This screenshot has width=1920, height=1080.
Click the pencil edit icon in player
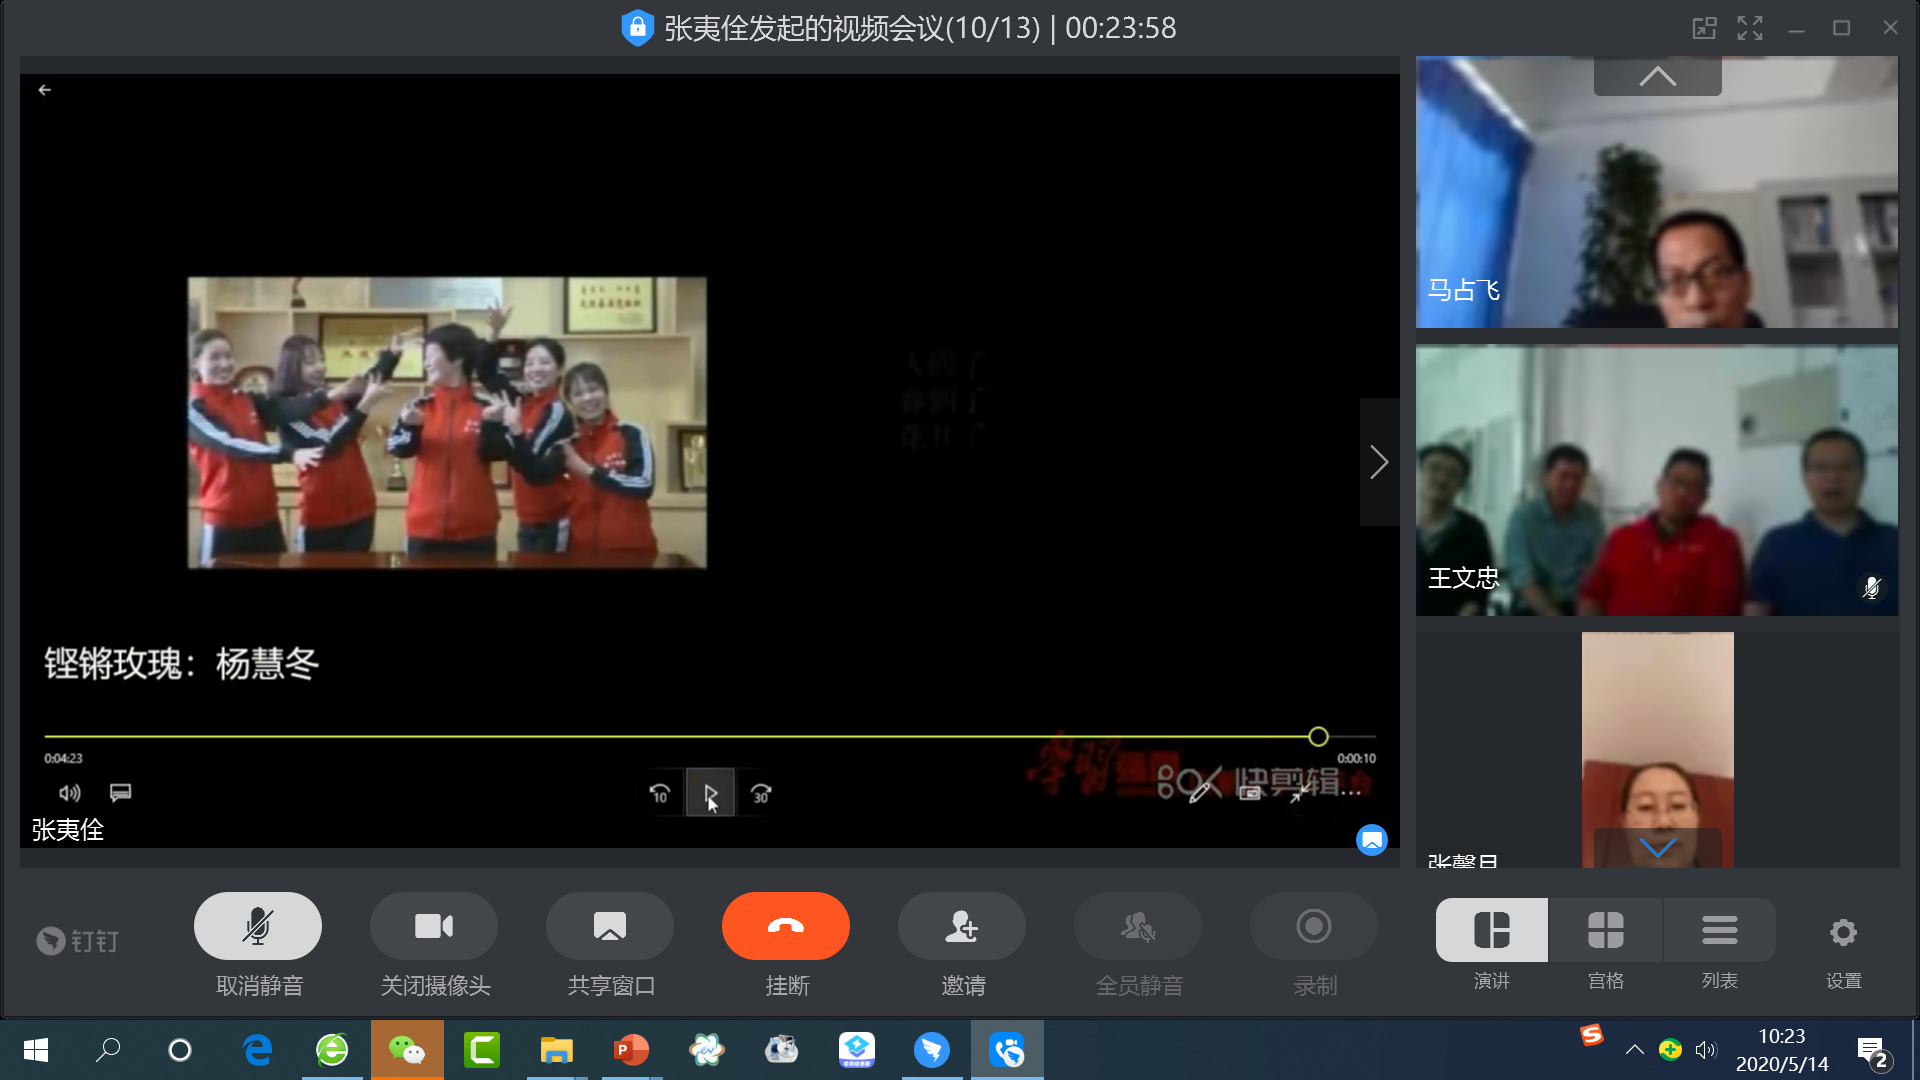[1200, 793]
